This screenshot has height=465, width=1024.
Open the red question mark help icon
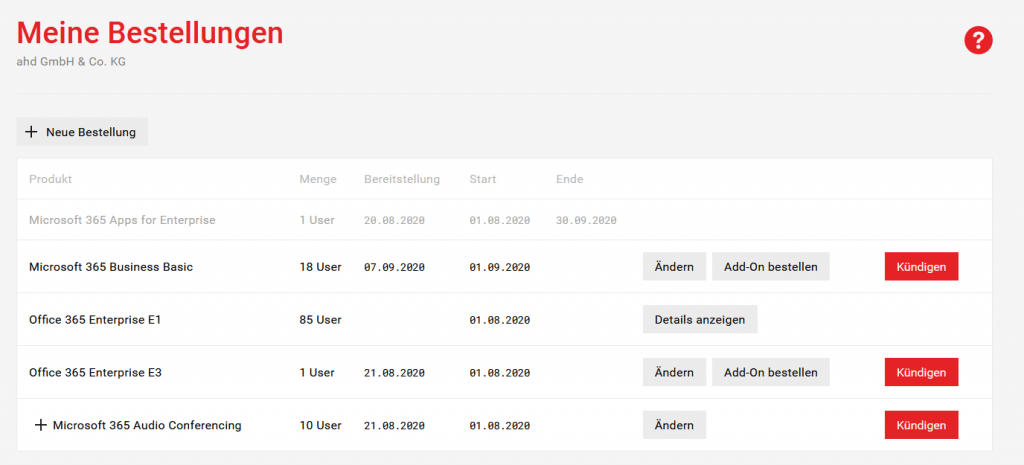click(978, 41)
